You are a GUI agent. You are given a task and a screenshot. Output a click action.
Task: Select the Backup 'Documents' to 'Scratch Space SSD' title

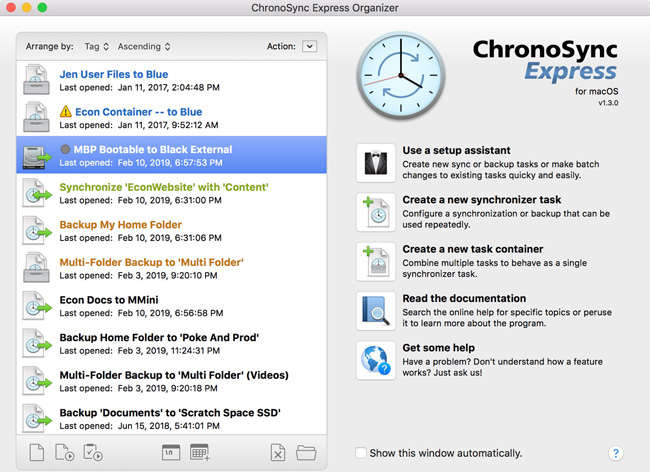(170, 413)
